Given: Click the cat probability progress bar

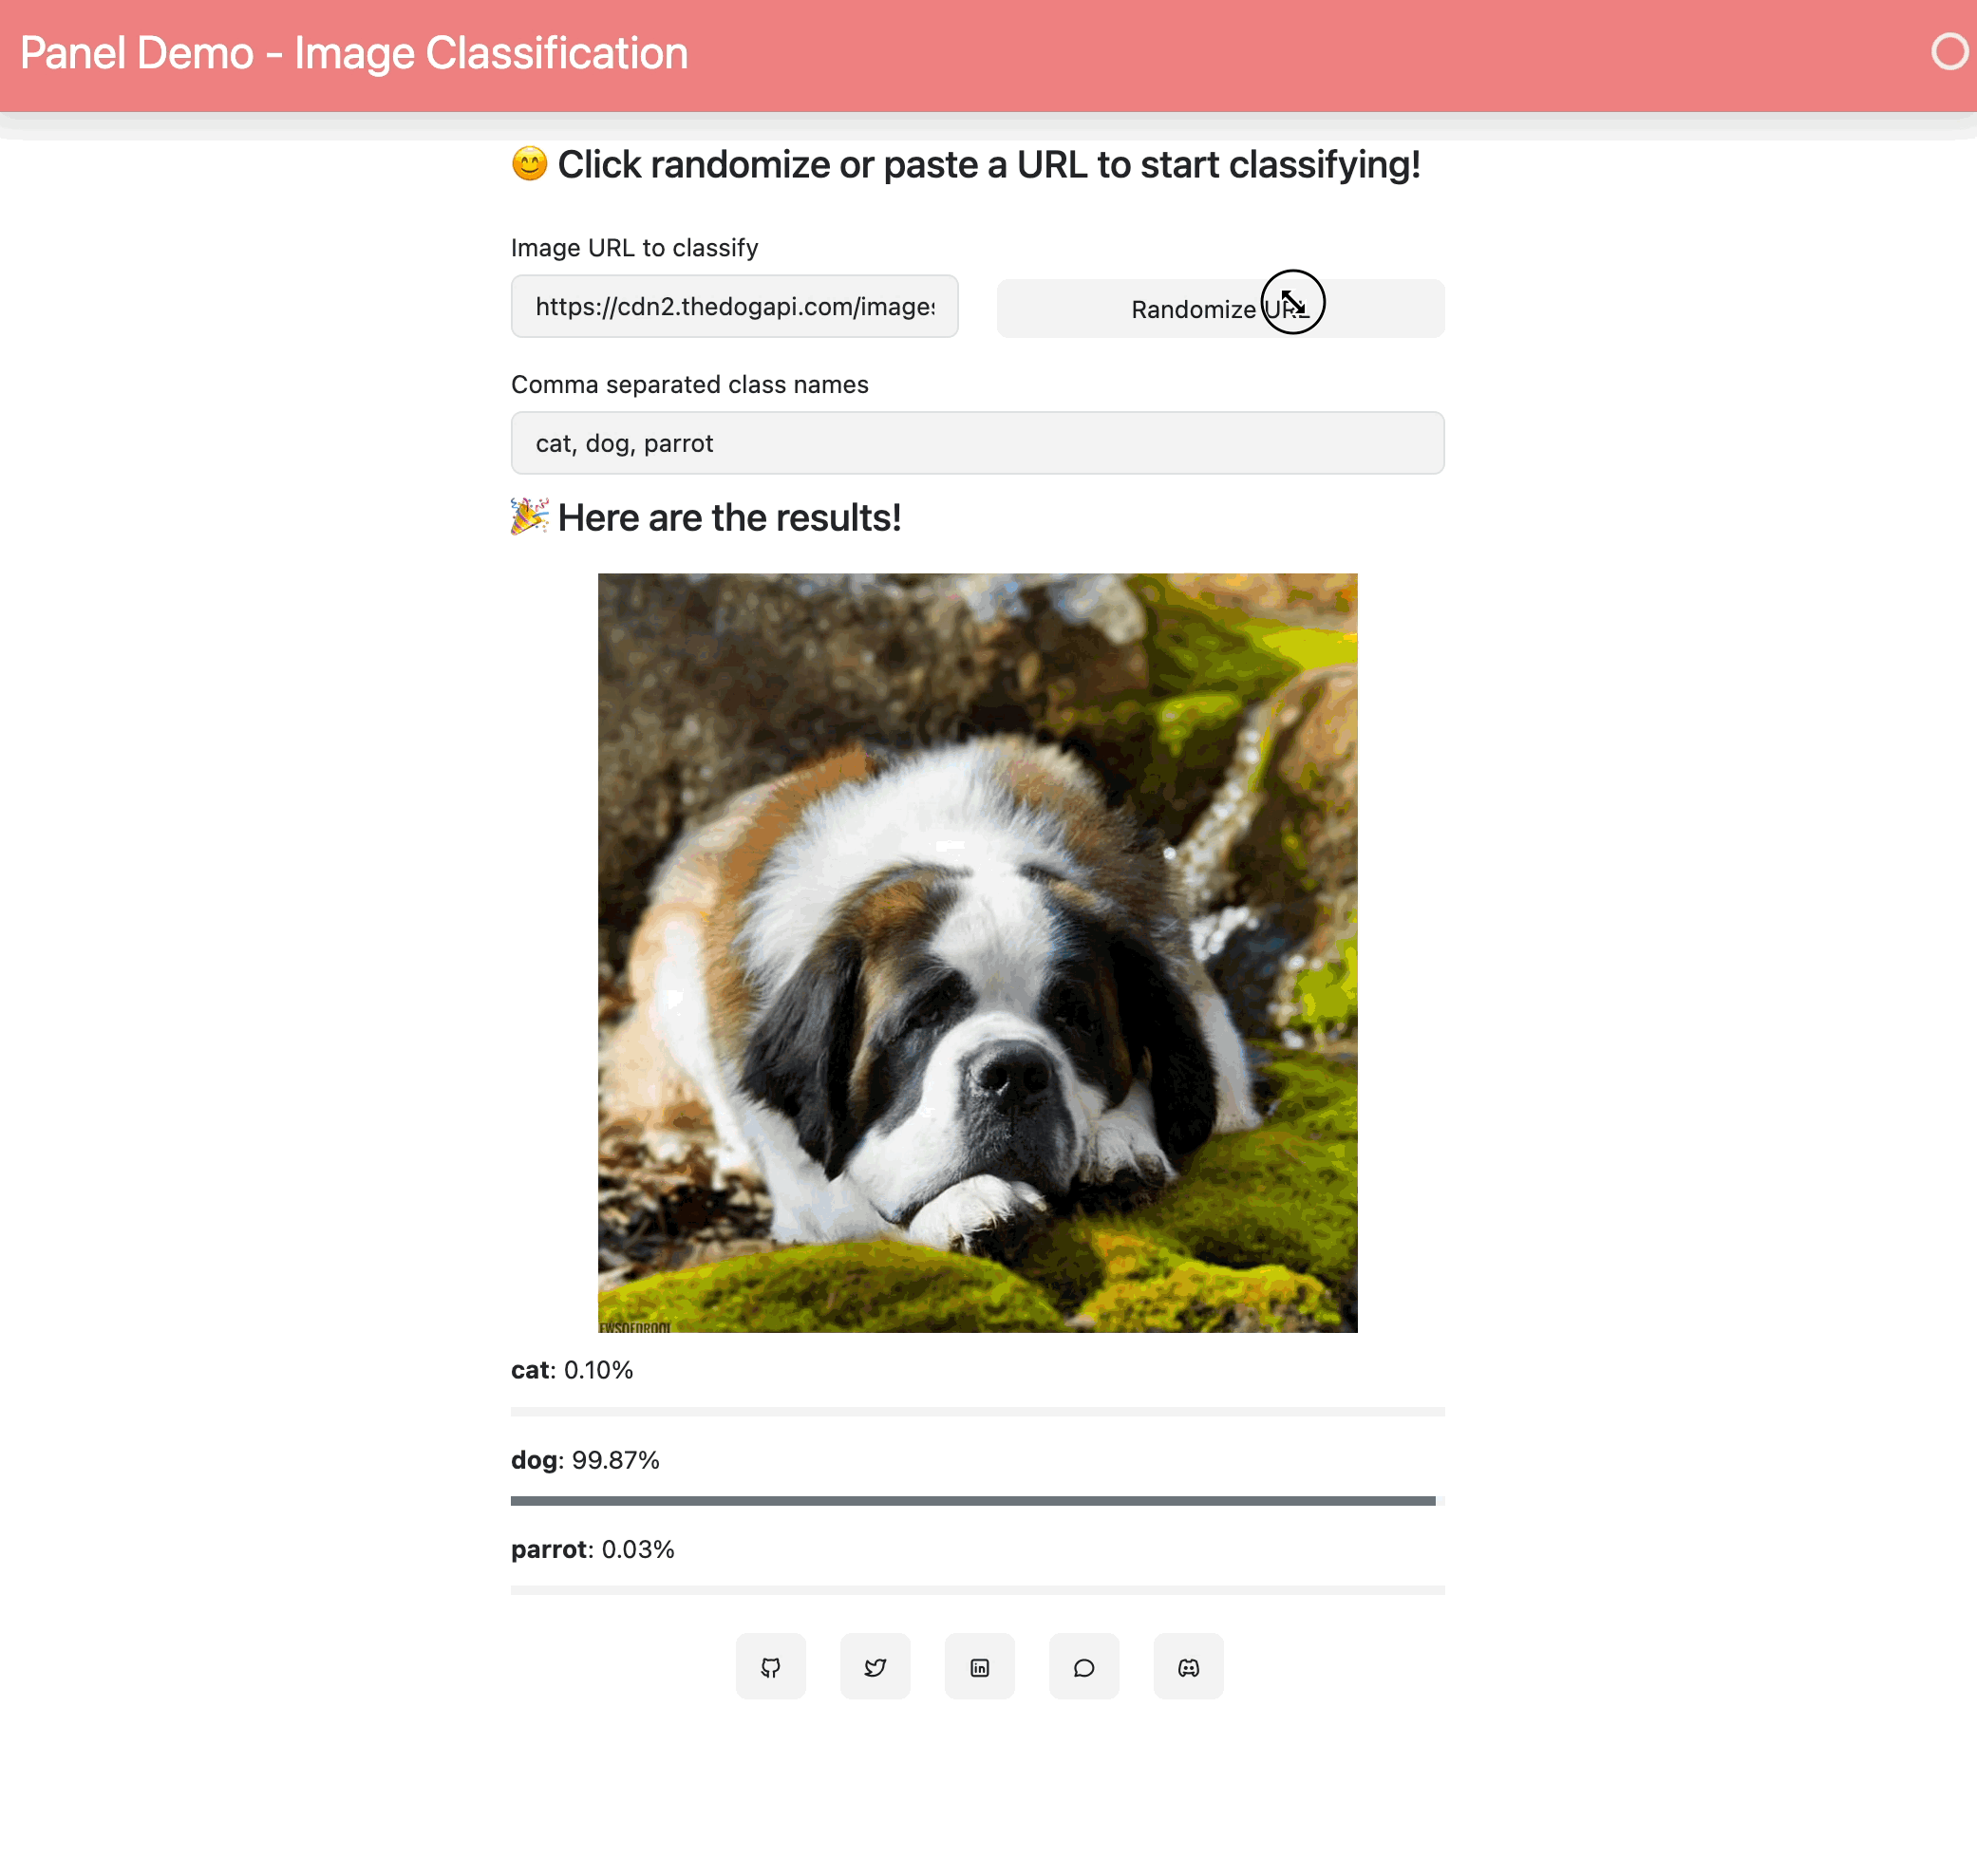Looking at the screenshot, I should pyautogui.click(x=977, y=1412).
